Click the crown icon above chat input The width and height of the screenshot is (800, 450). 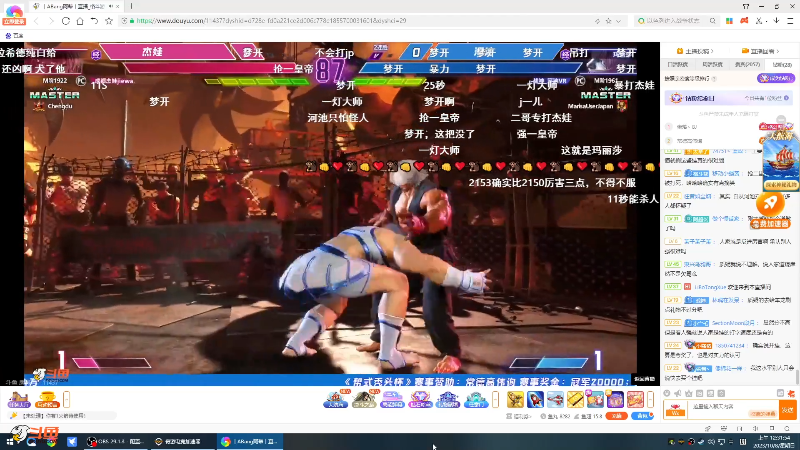pyautogui.click(x=689, y=393)
